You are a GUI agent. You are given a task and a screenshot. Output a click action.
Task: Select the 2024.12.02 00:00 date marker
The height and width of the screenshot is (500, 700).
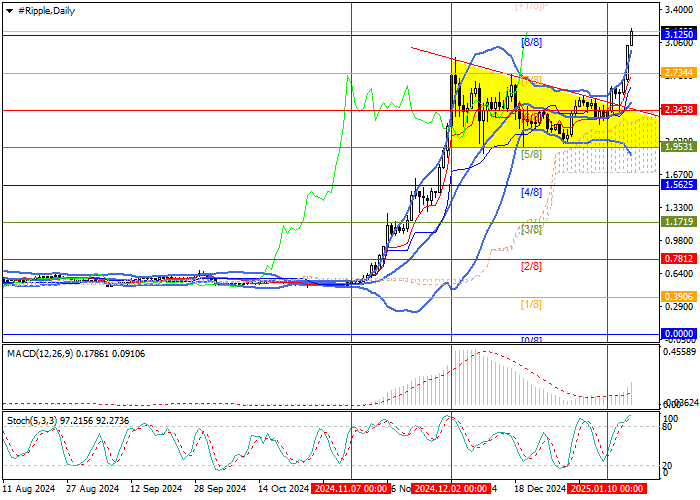(x=451, y=489)
